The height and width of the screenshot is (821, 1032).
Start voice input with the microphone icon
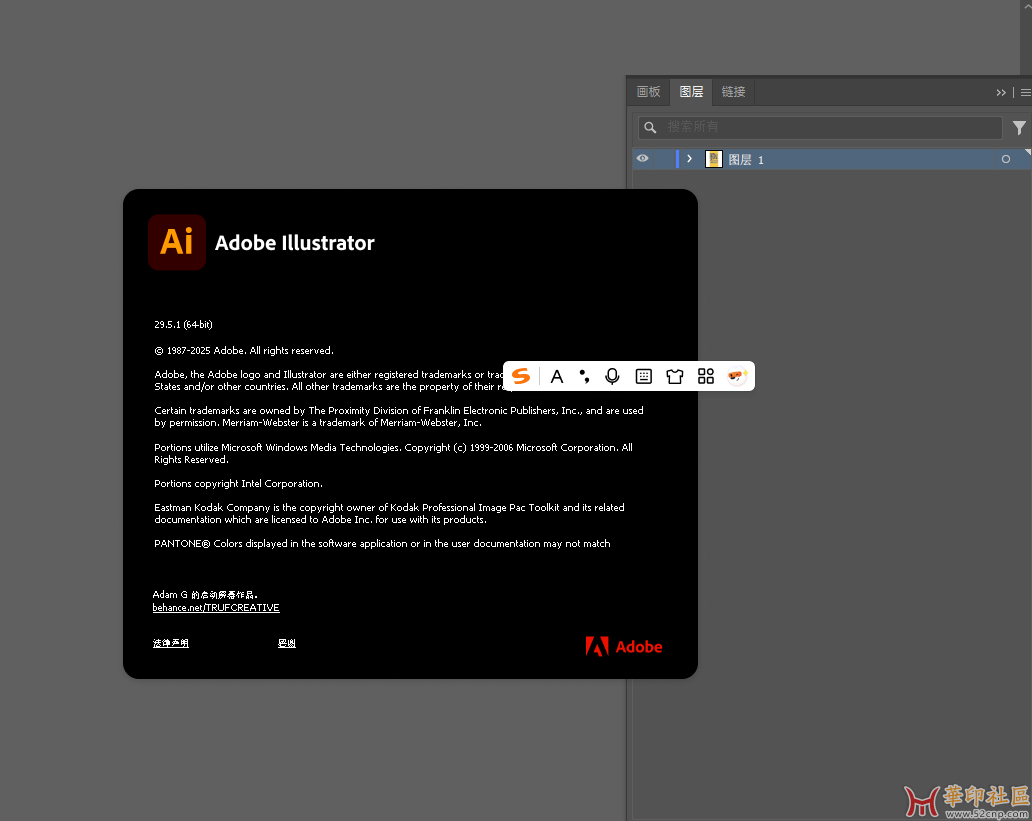[x=612, y=377]
